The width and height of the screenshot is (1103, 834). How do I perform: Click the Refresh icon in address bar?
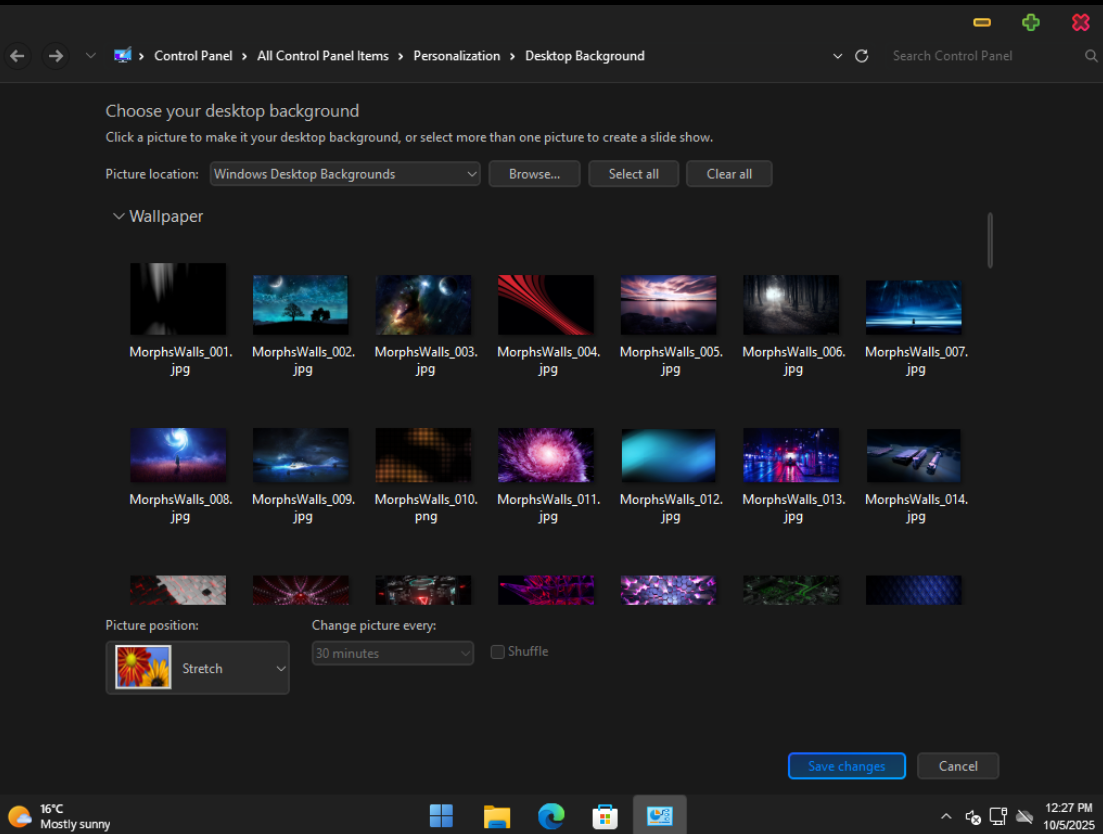click(x=862, y=56)
